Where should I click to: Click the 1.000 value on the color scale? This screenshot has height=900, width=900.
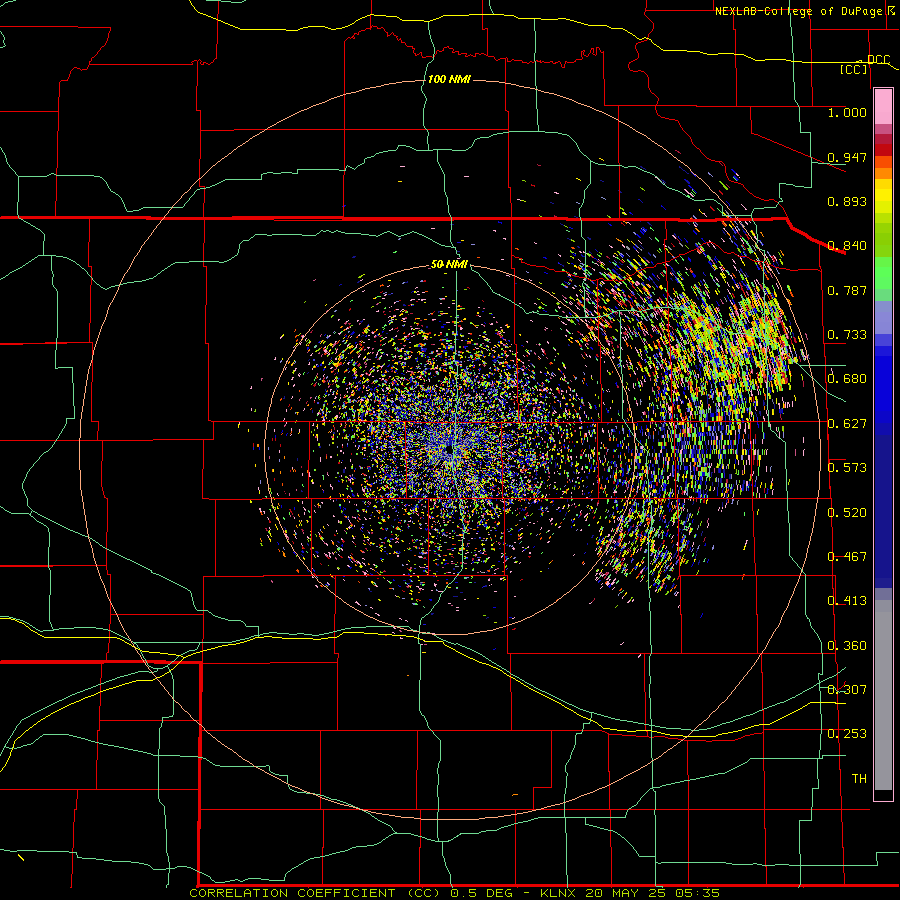point(847,112)
